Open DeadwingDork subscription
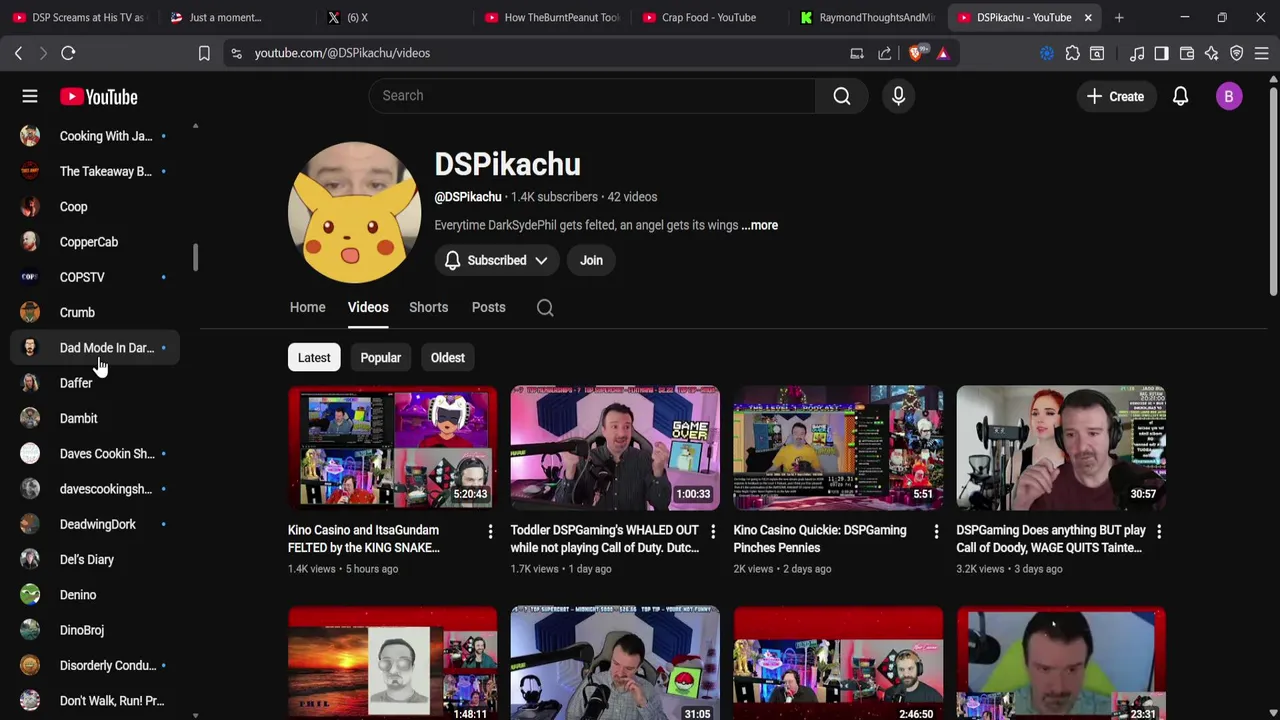This screenshot has width=1280, height=720. tap(95, 524)
